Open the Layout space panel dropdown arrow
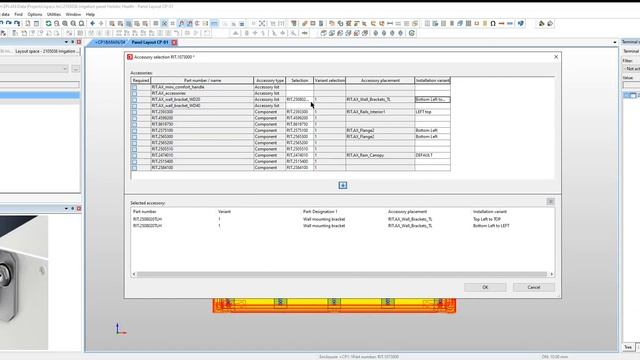 pyautogui.click(x=66, y=42)
